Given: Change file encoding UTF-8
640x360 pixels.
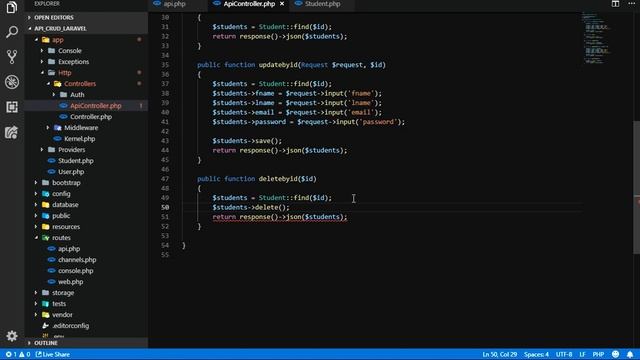Looking at the screenshot, I should coord(564,354).
